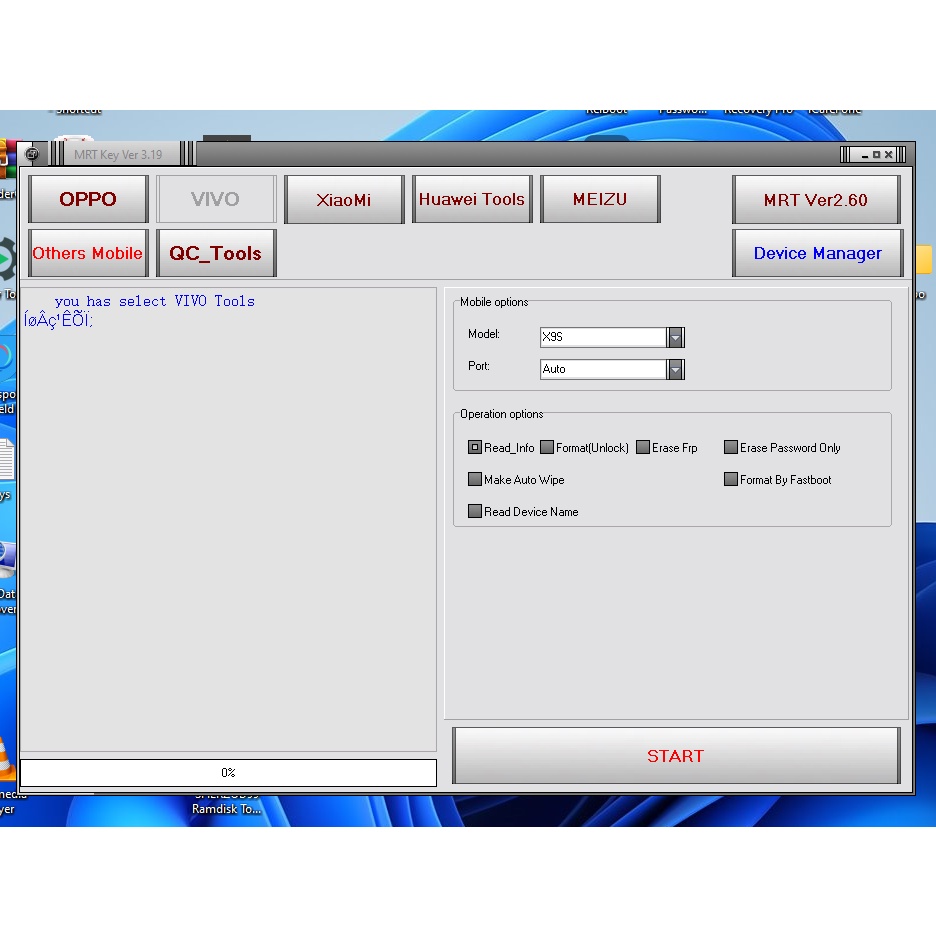Check the Make Auto Wipe box
Screen dimensions: 936x936
point(475,480)
